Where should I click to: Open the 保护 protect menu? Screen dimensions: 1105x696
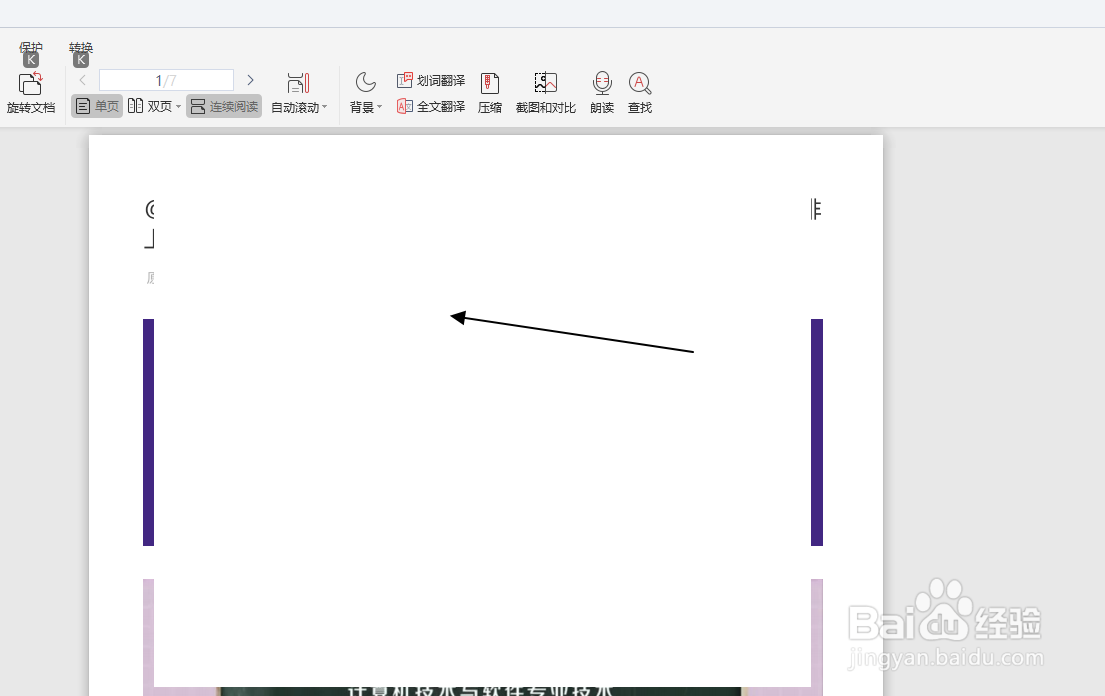pos(31,50)
